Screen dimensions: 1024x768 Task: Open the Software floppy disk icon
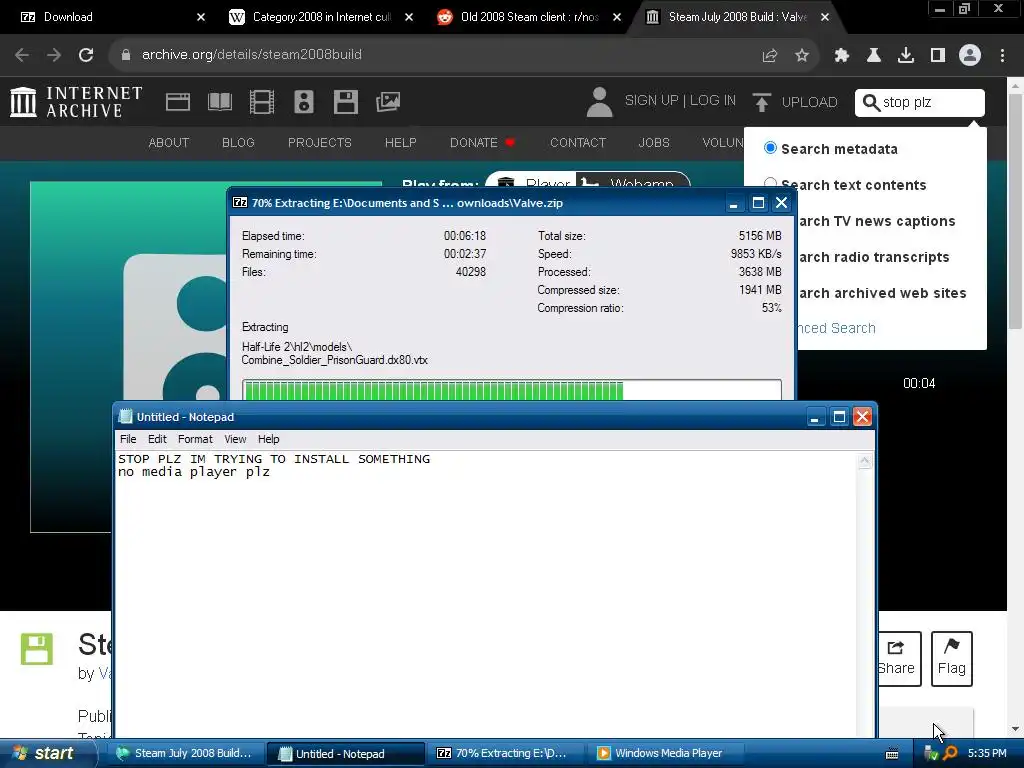pyautogui.click(x=345, y=102)
